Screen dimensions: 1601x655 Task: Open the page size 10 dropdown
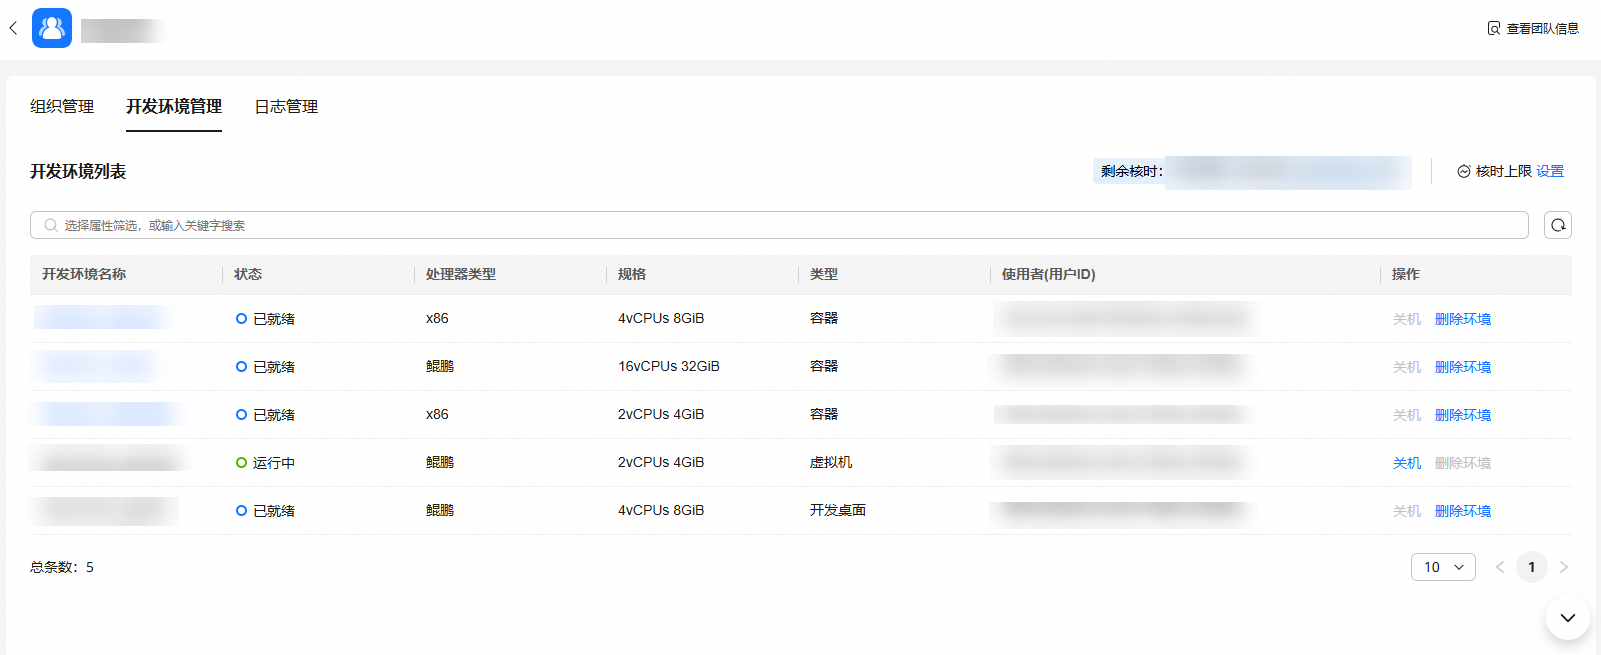tap(1443, 567)
